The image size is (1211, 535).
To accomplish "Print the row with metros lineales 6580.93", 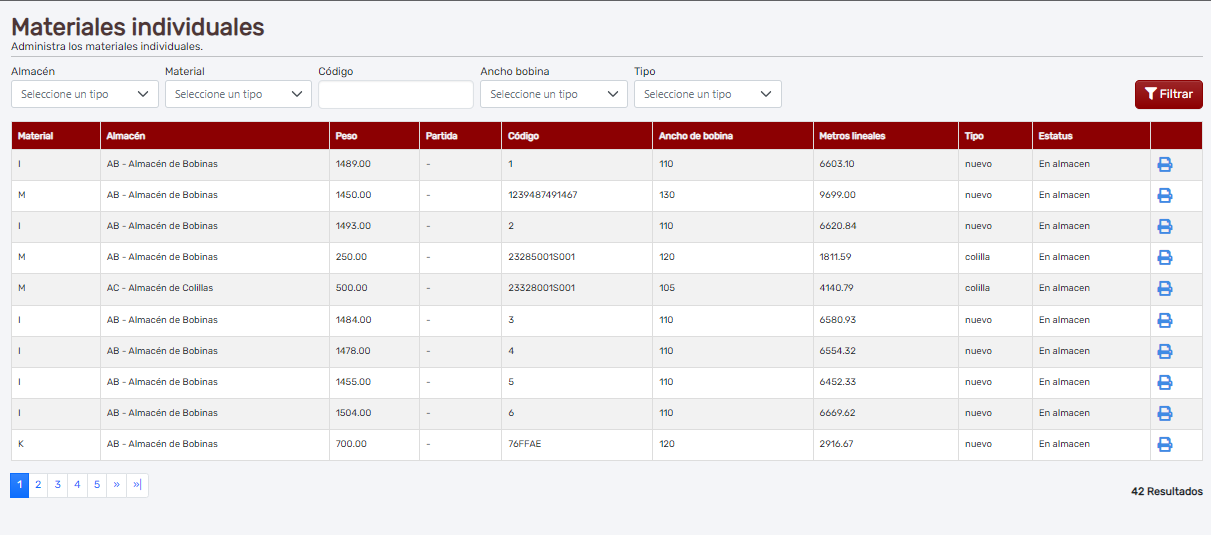I will point(1164,320).
